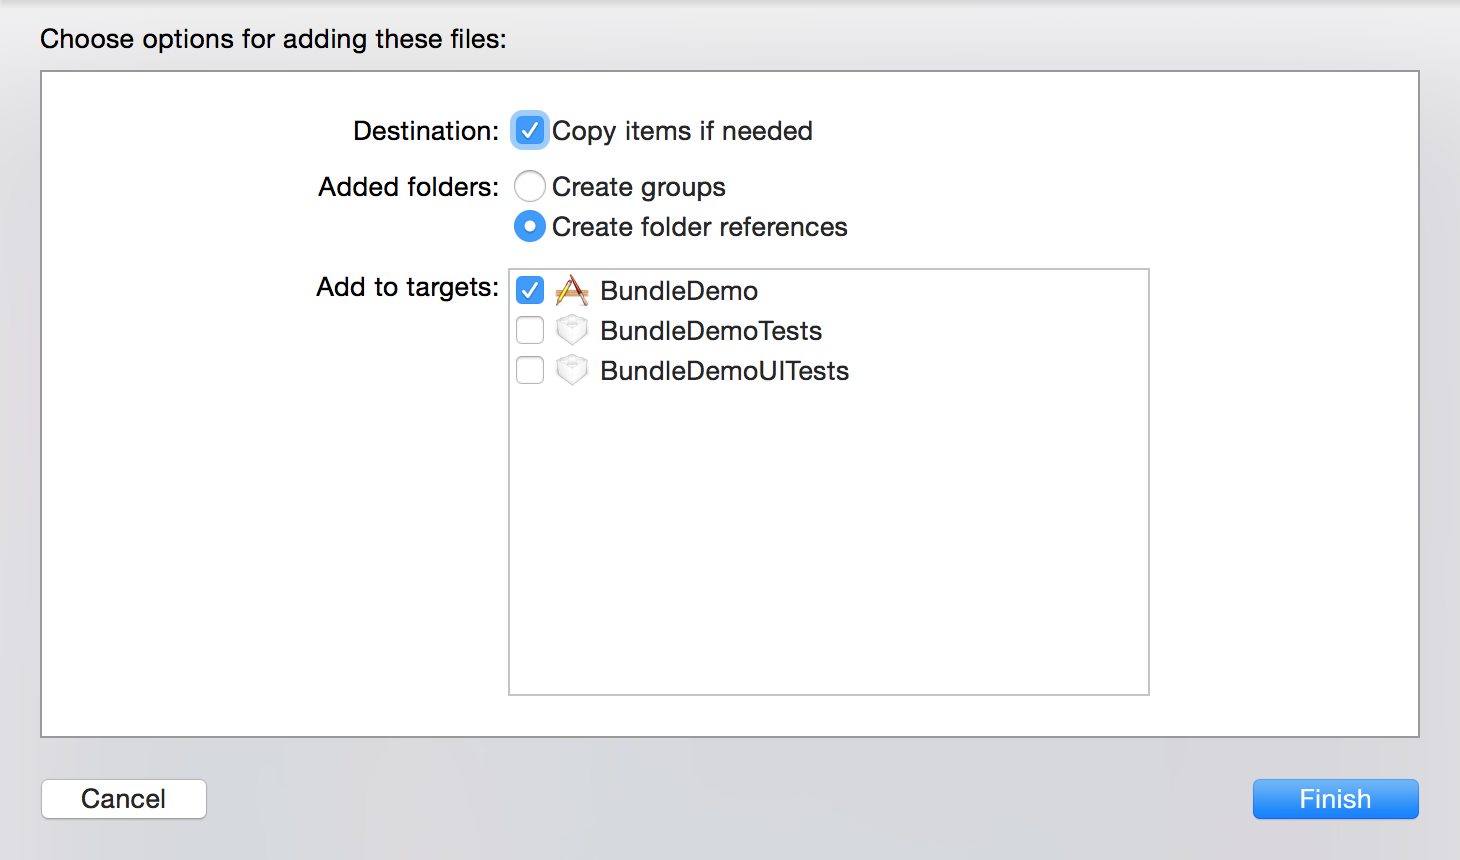Viewport: 1460px width, 860px height.
Task: Click the BundleDemoUITests target name
Action: 725,371
